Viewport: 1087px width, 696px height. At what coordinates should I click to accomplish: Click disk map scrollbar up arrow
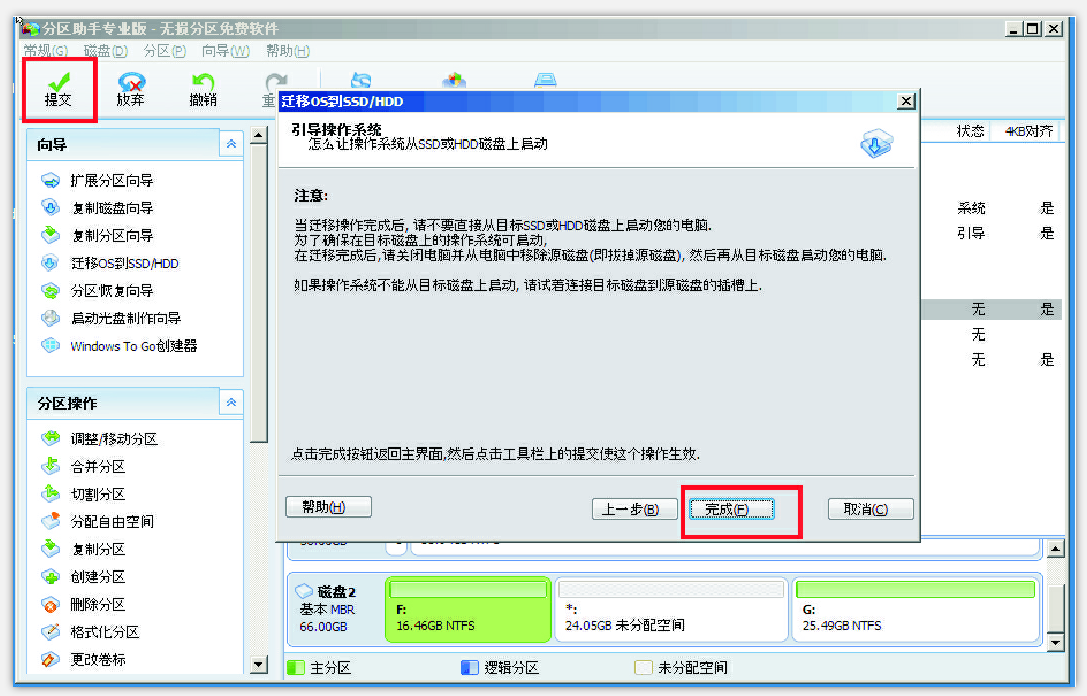[x=1055, y=548]
